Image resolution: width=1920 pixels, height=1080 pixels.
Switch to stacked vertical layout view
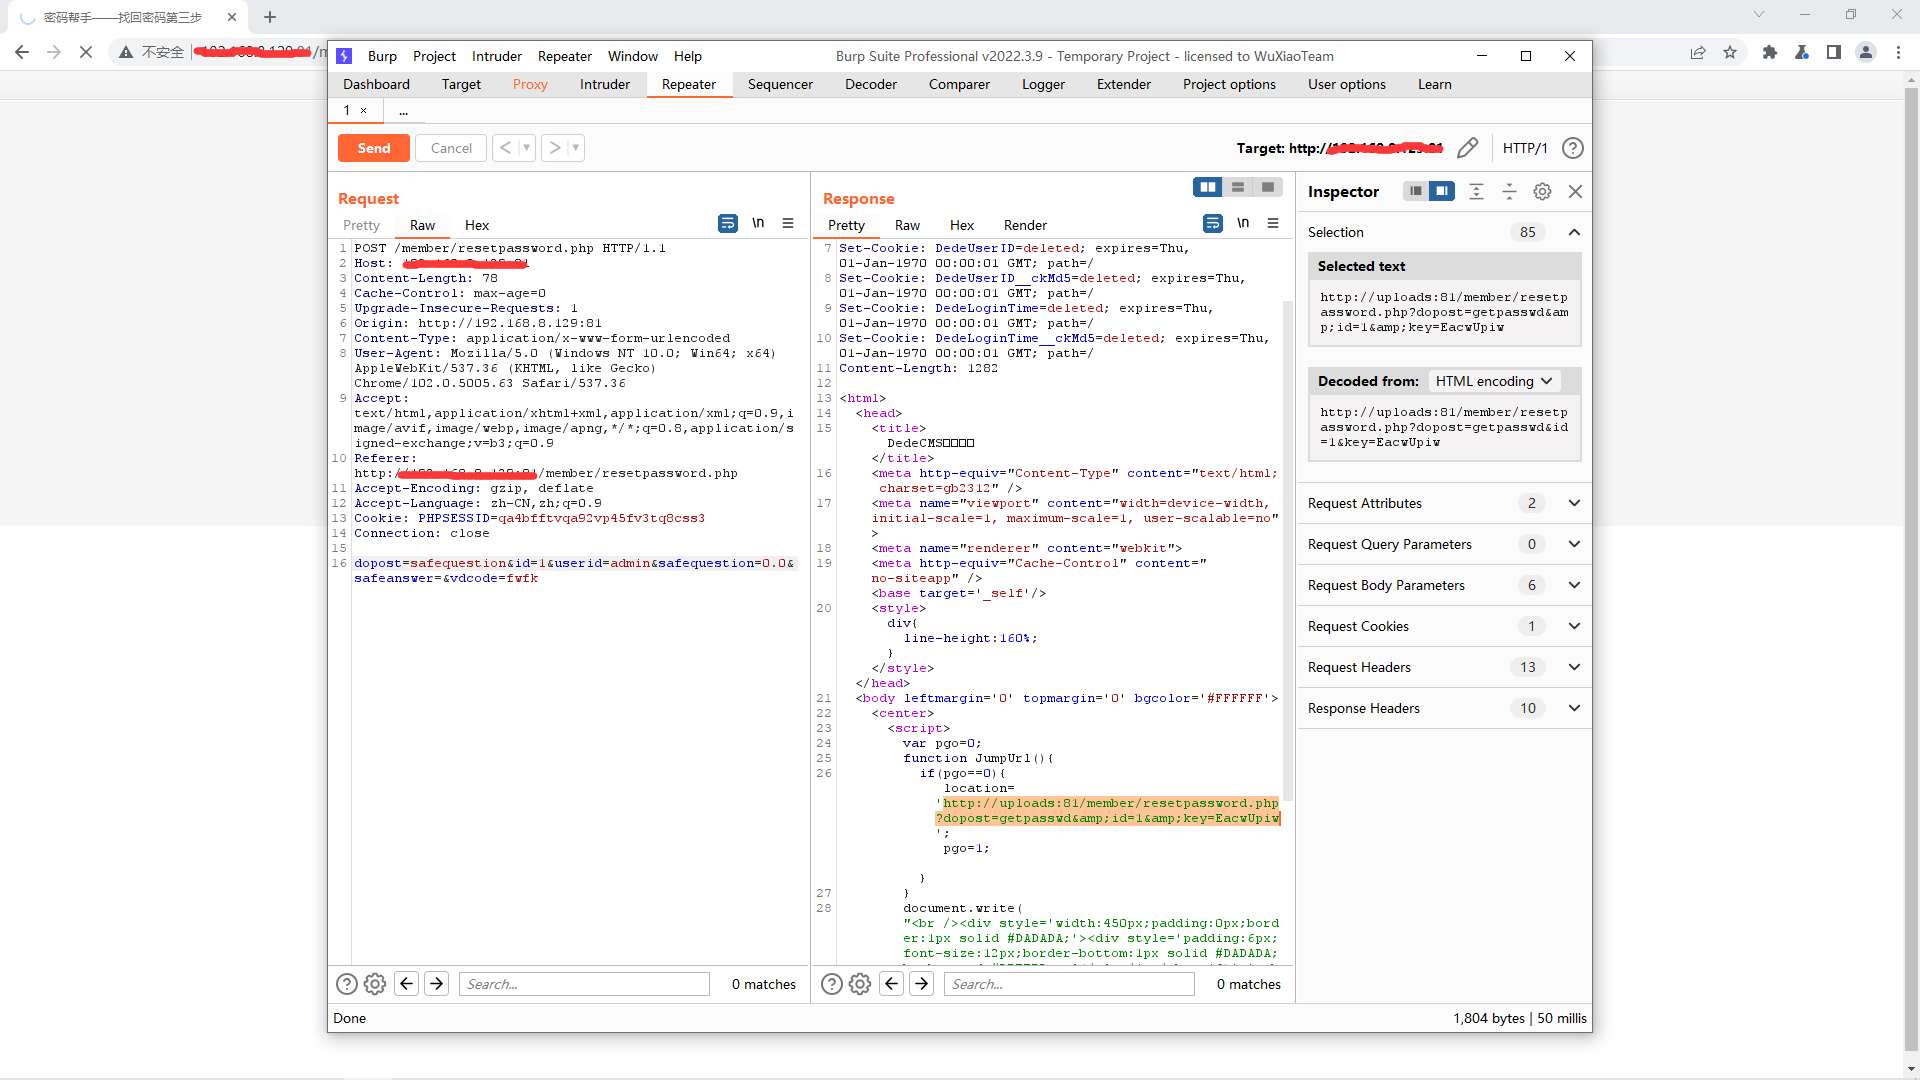point(1237,187)
